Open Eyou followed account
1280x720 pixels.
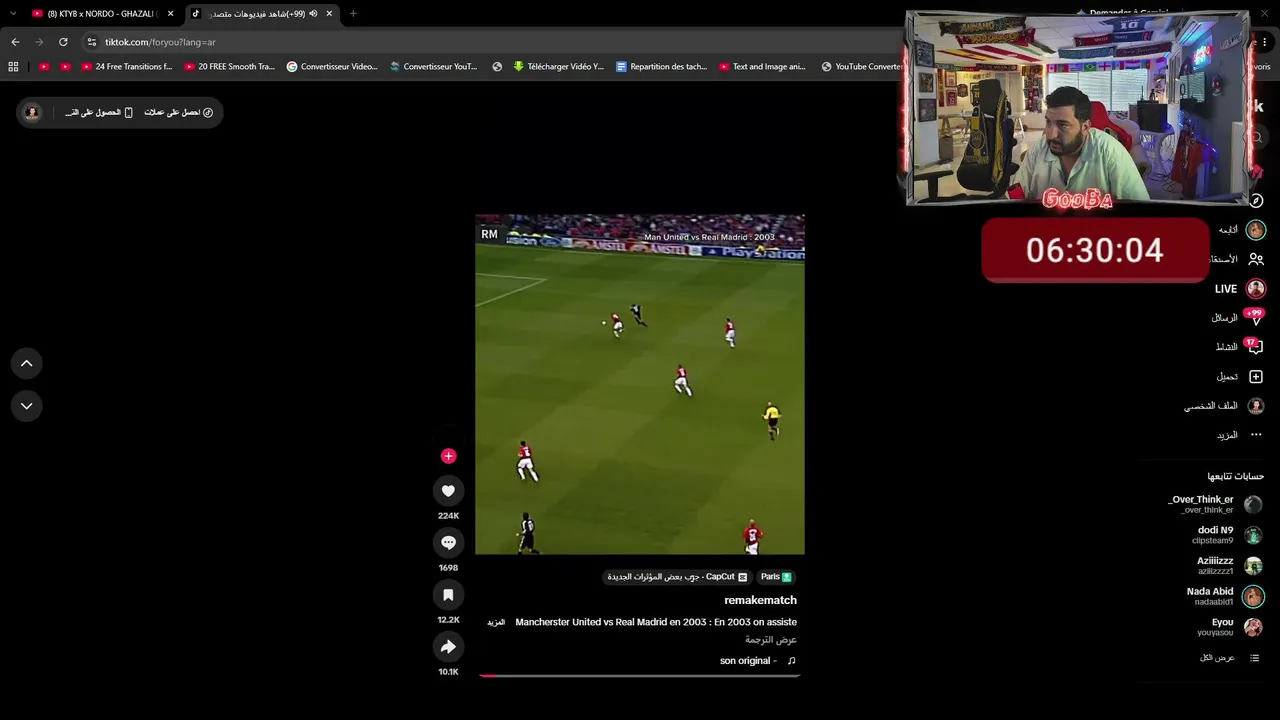1230,627
